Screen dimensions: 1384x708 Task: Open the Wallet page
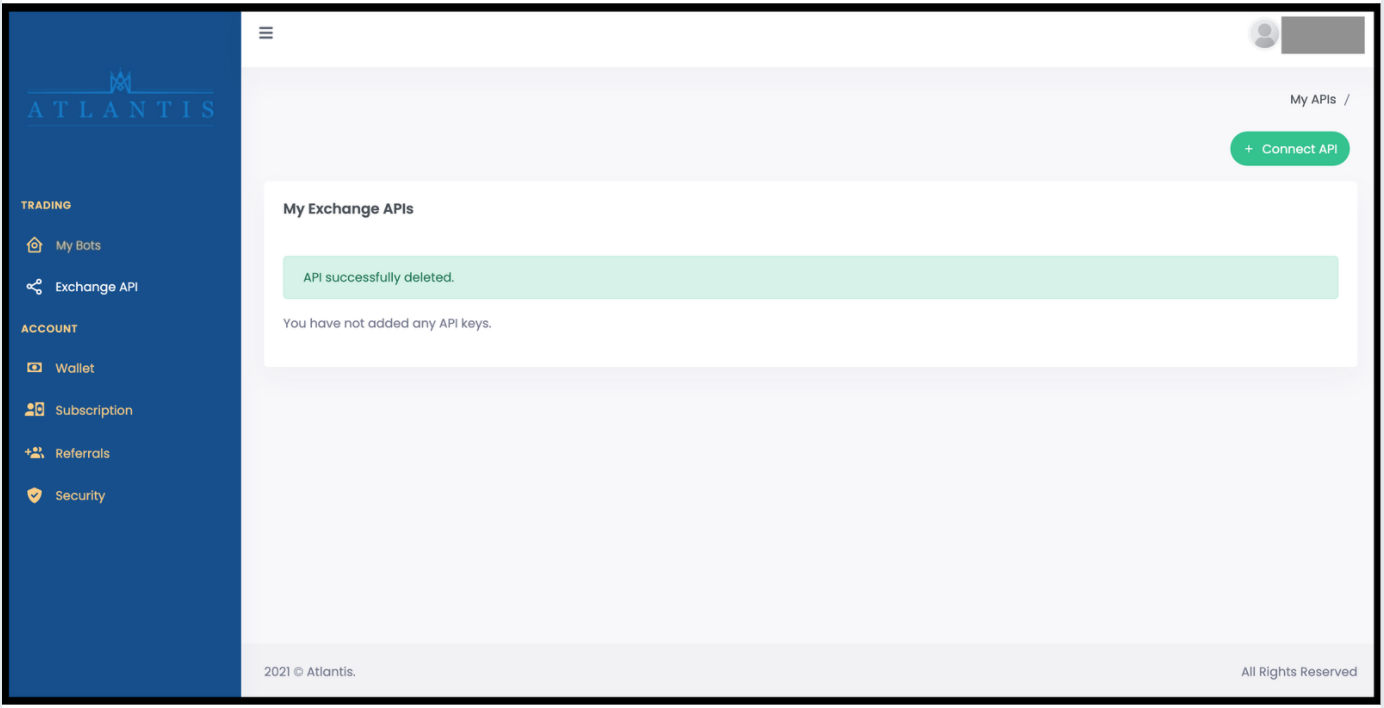75,368
